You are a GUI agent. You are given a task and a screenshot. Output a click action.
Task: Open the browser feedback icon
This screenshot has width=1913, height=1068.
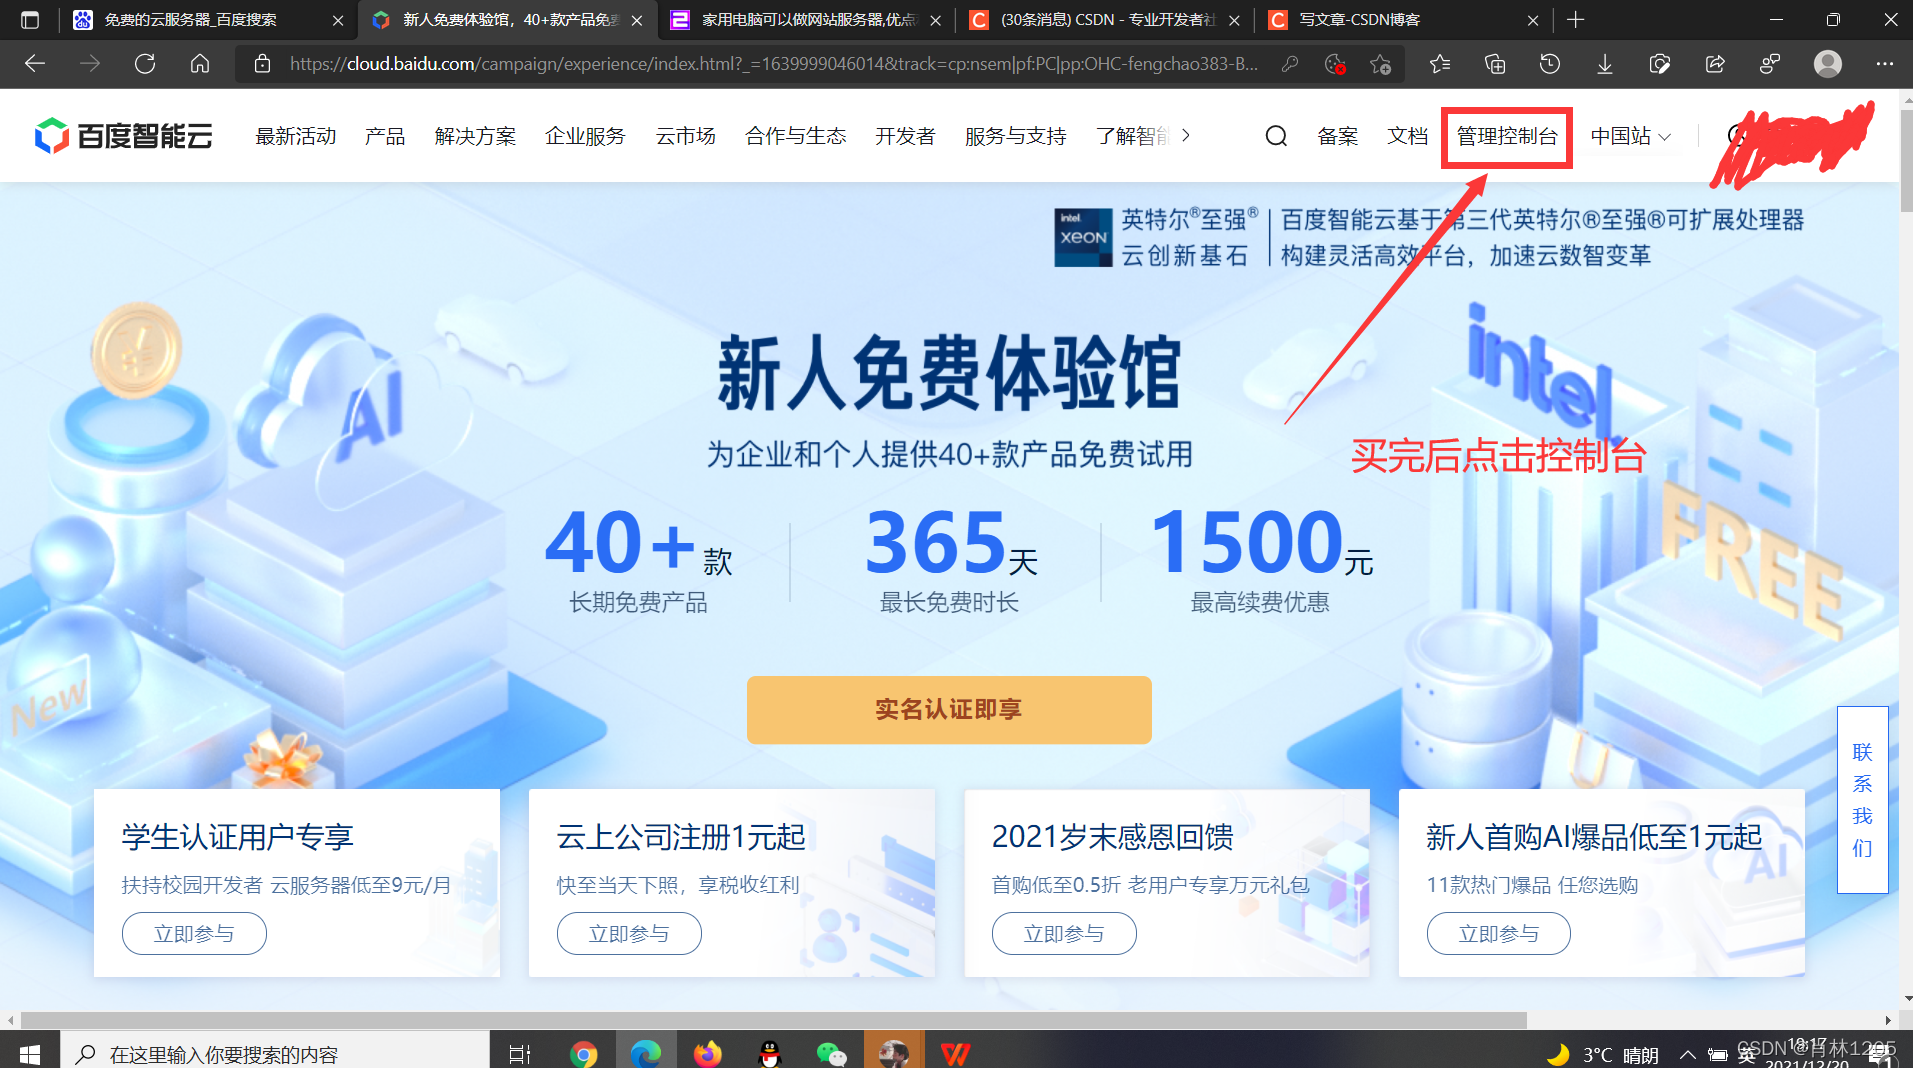pyautogui.click(x=1770, y=64)
